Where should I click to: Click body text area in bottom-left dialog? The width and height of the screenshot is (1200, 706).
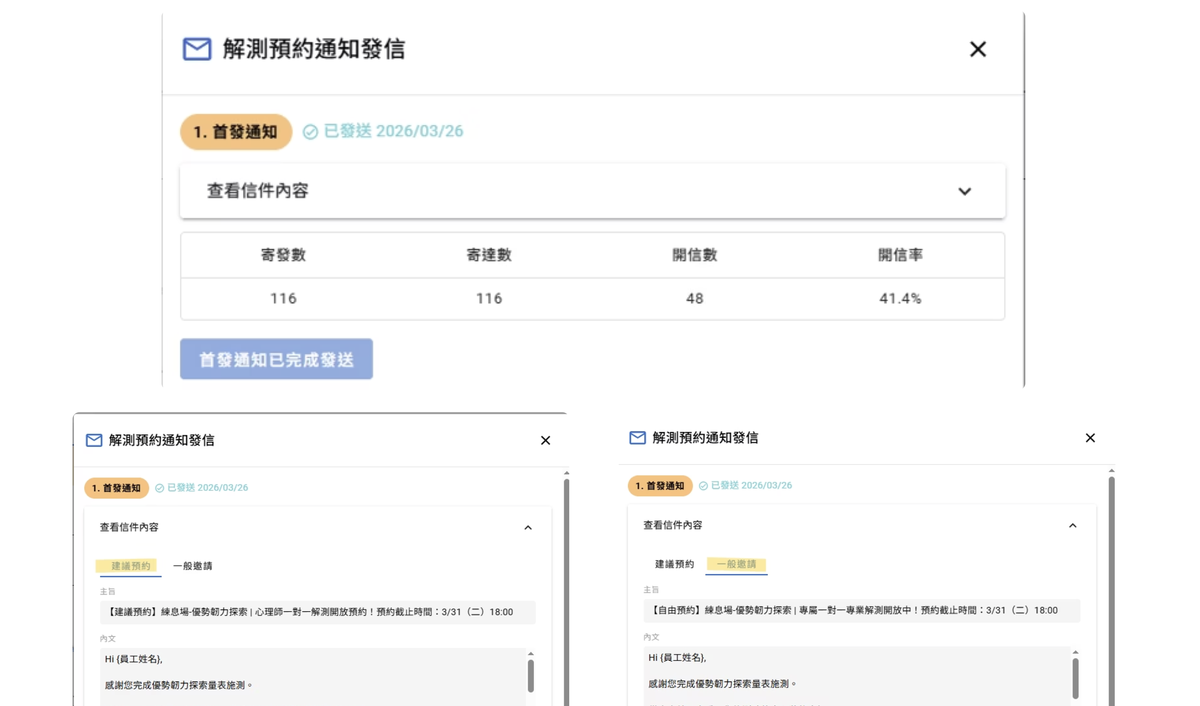311,677
